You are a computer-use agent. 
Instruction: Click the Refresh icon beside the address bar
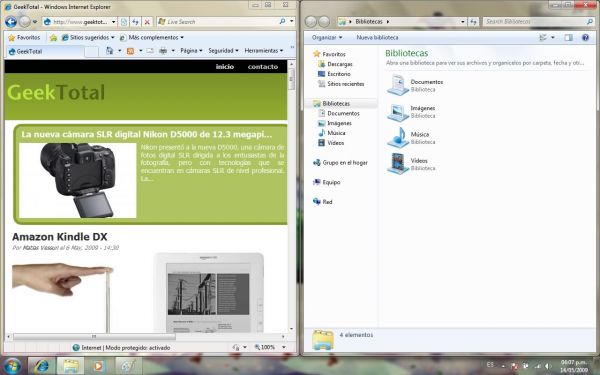point(135,22)
